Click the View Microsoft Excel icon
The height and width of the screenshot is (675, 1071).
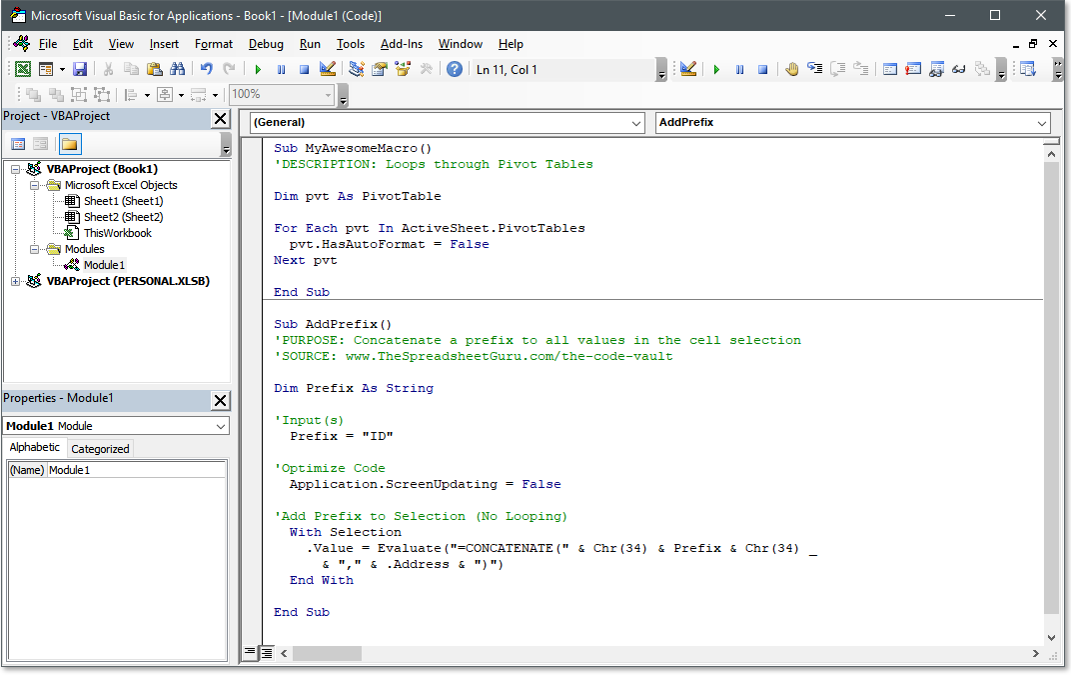22,68
